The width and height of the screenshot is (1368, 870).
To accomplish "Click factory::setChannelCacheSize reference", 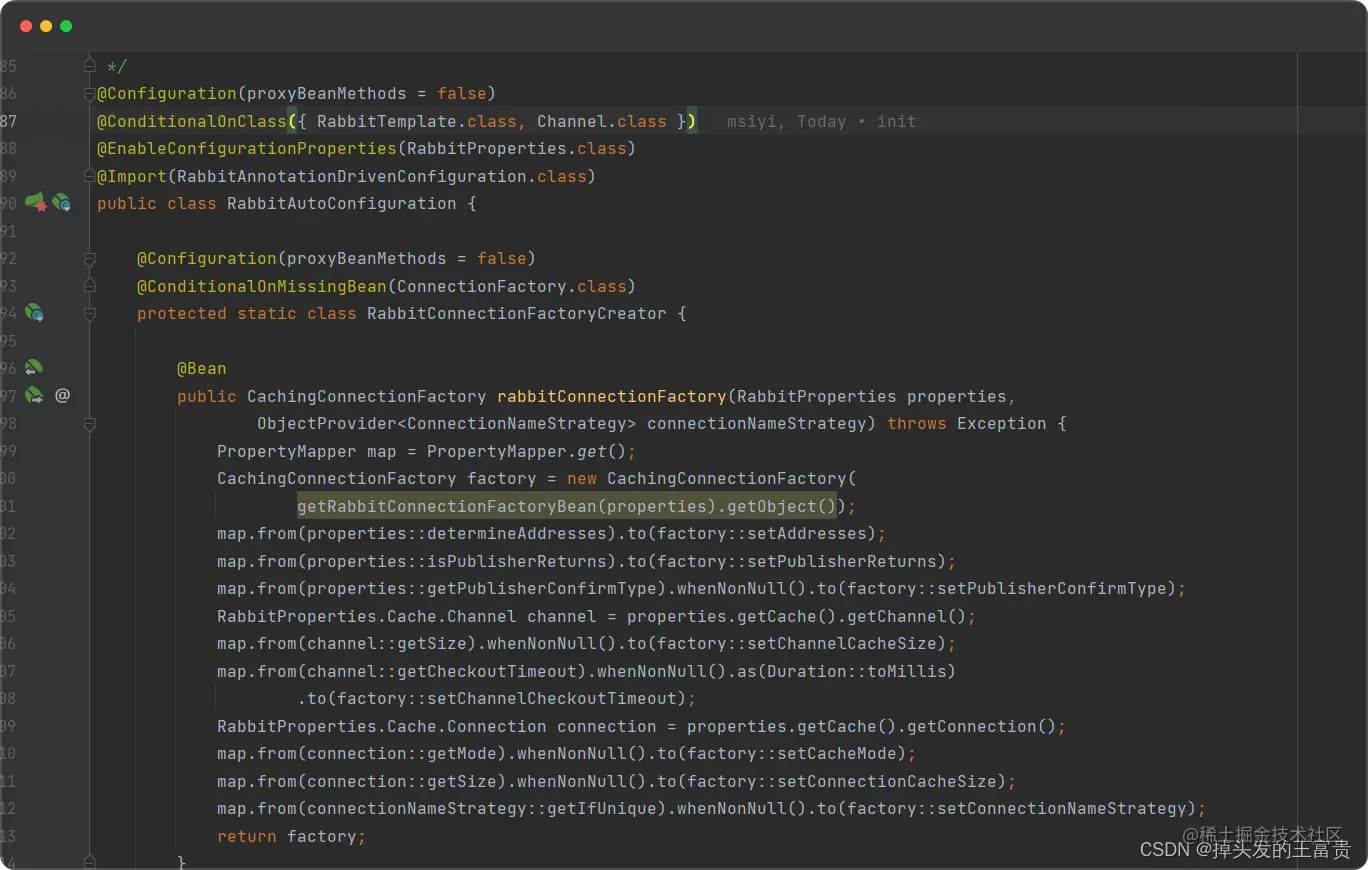I will point(797,643).
